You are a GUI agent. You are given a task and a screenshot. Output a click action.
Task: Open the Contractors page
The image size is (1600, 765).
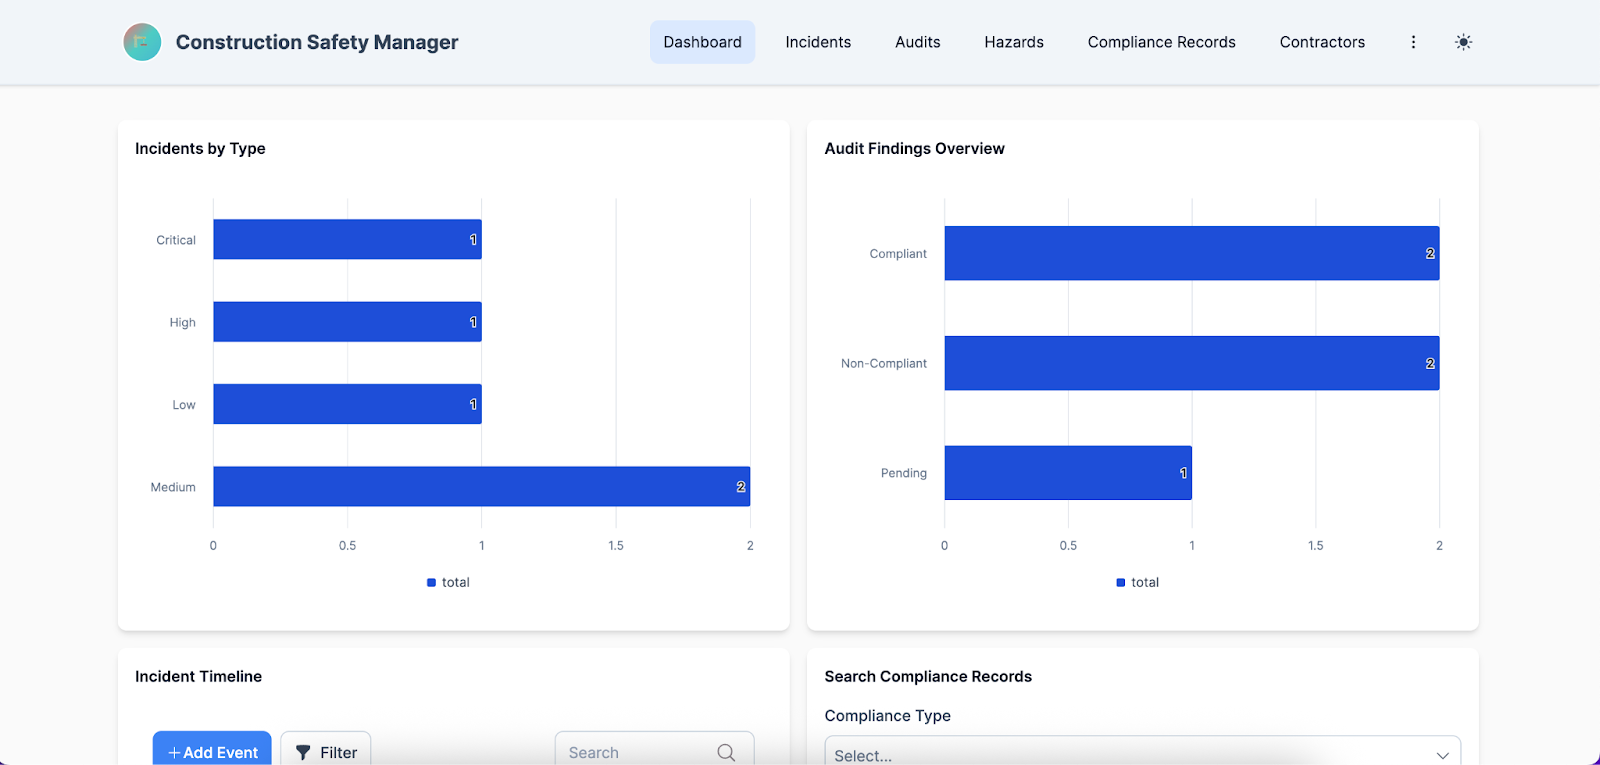tap(1322, 42)
